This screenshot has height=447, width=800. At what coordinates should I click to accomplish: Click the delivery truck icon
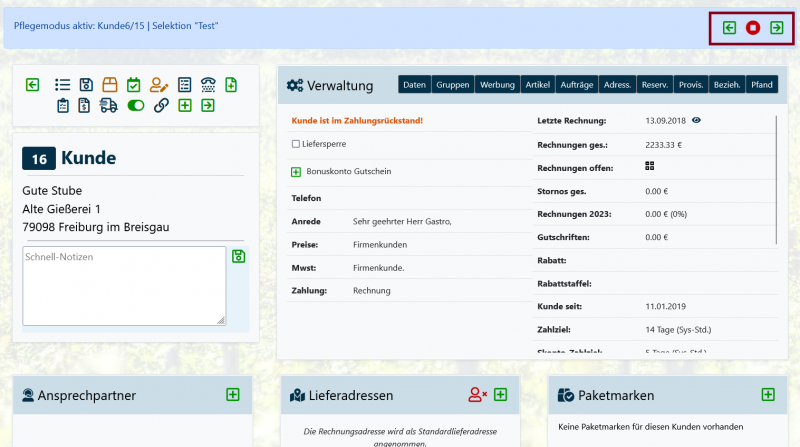(109, 105)
